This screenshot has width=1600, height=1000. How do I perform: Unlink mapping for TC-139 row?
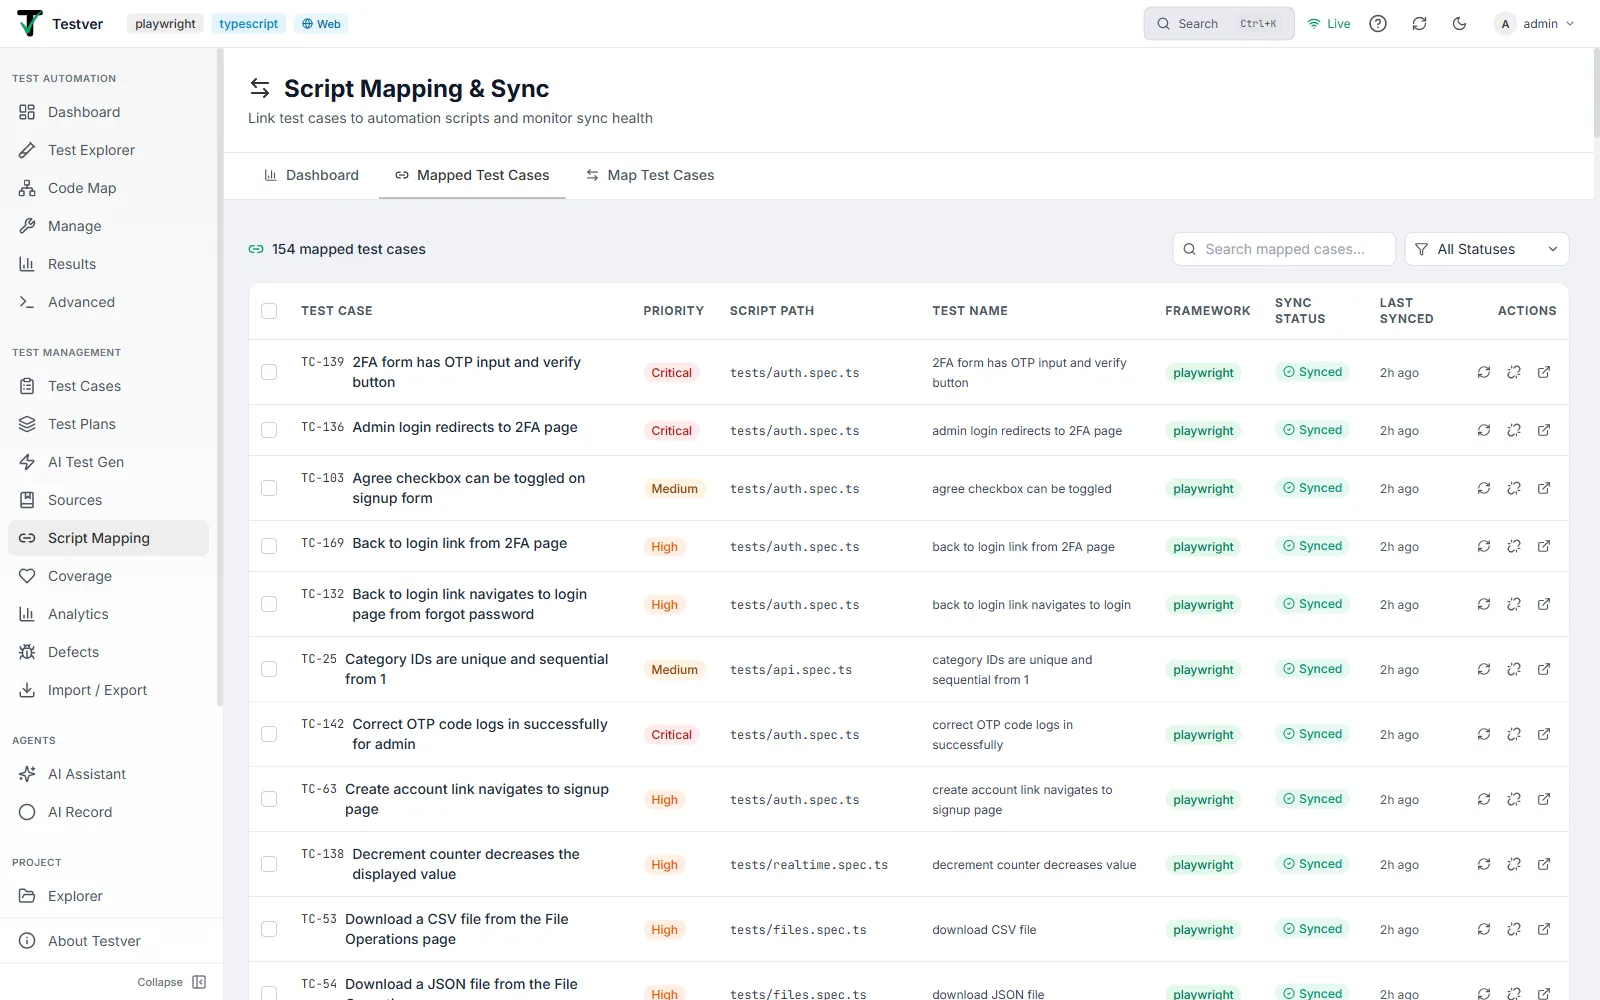pyautogui.click(x=1514, y=372)
